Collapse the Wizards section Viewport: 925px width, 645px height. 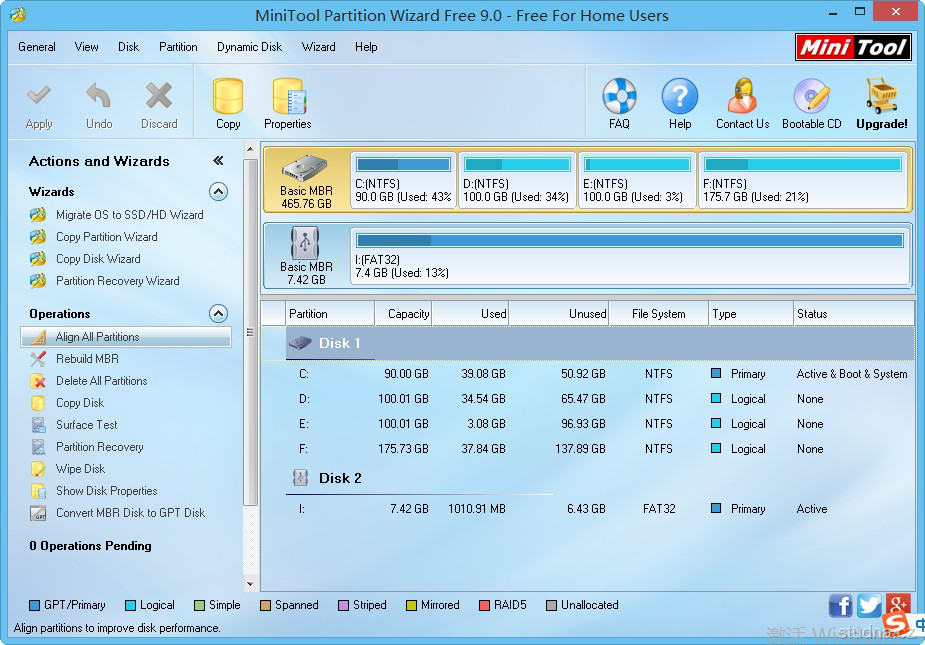click(x=218, y=192)
